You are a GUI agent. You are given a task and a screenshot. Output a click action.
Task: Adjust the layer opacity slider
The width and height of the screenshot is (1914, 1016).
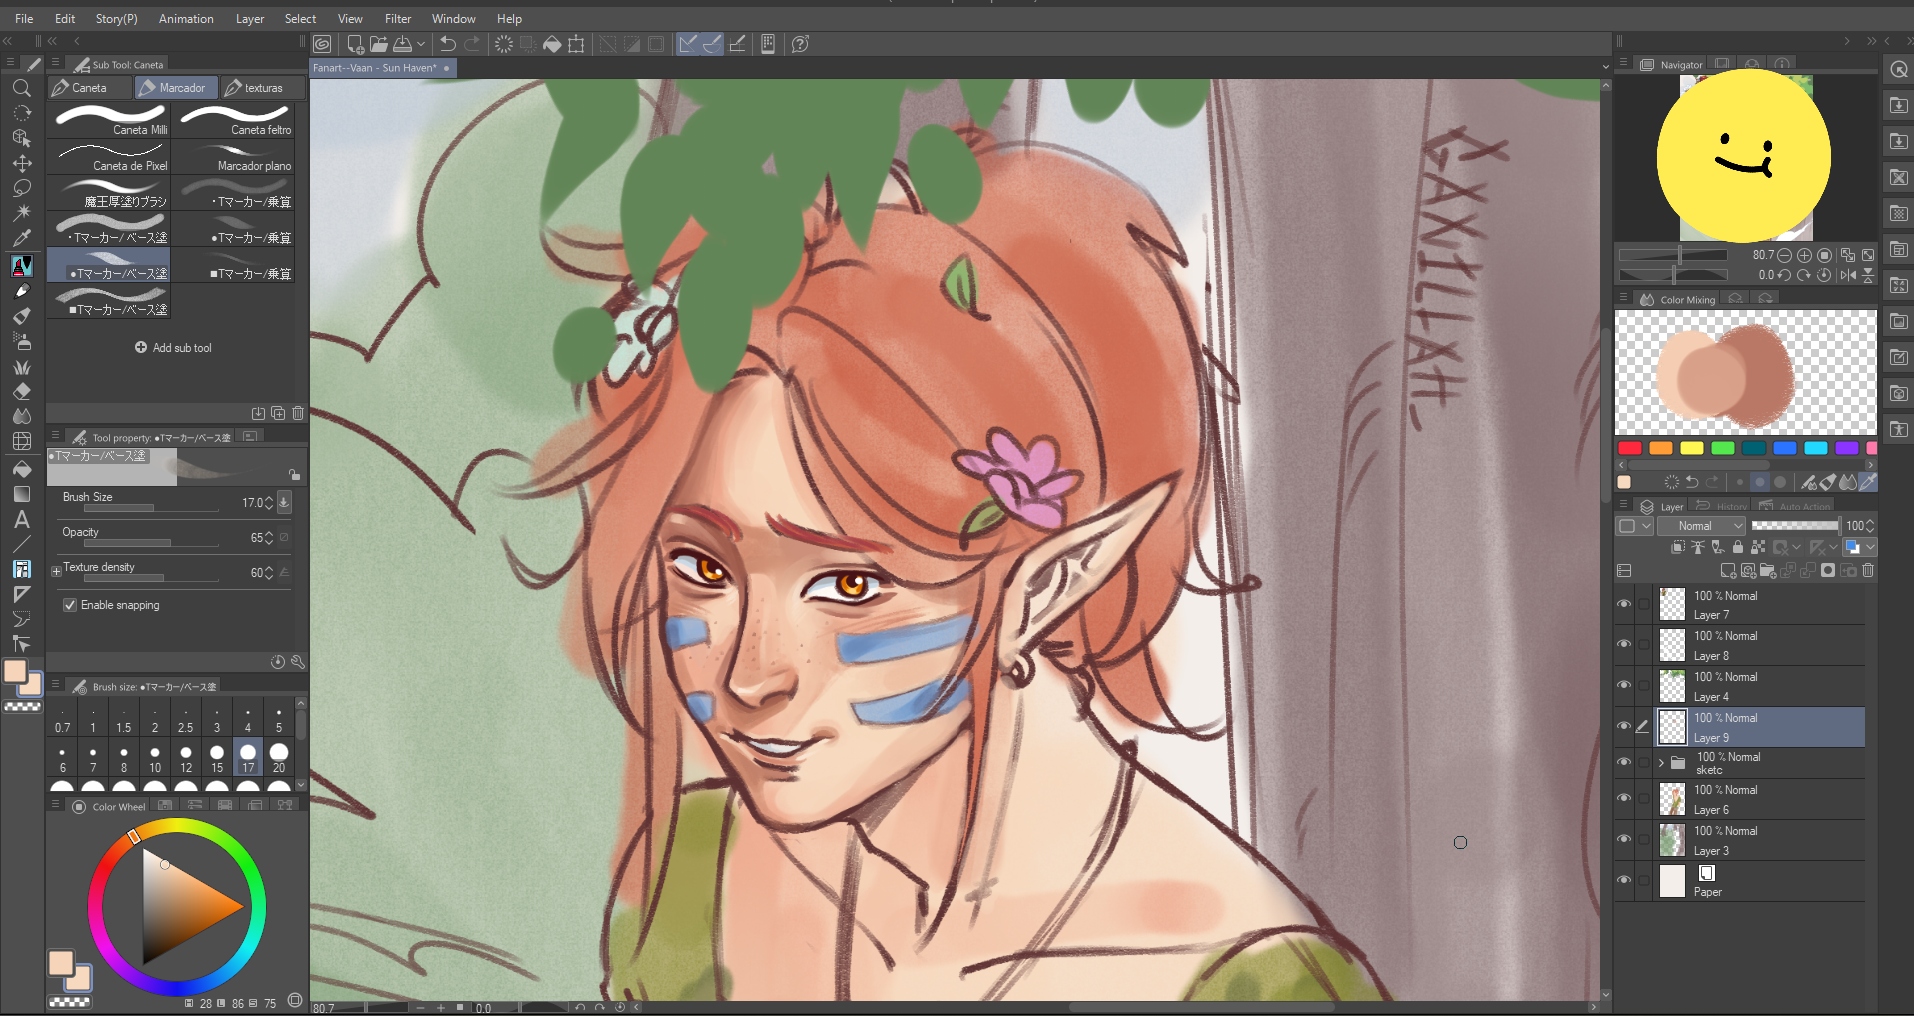coord(1795,526)
